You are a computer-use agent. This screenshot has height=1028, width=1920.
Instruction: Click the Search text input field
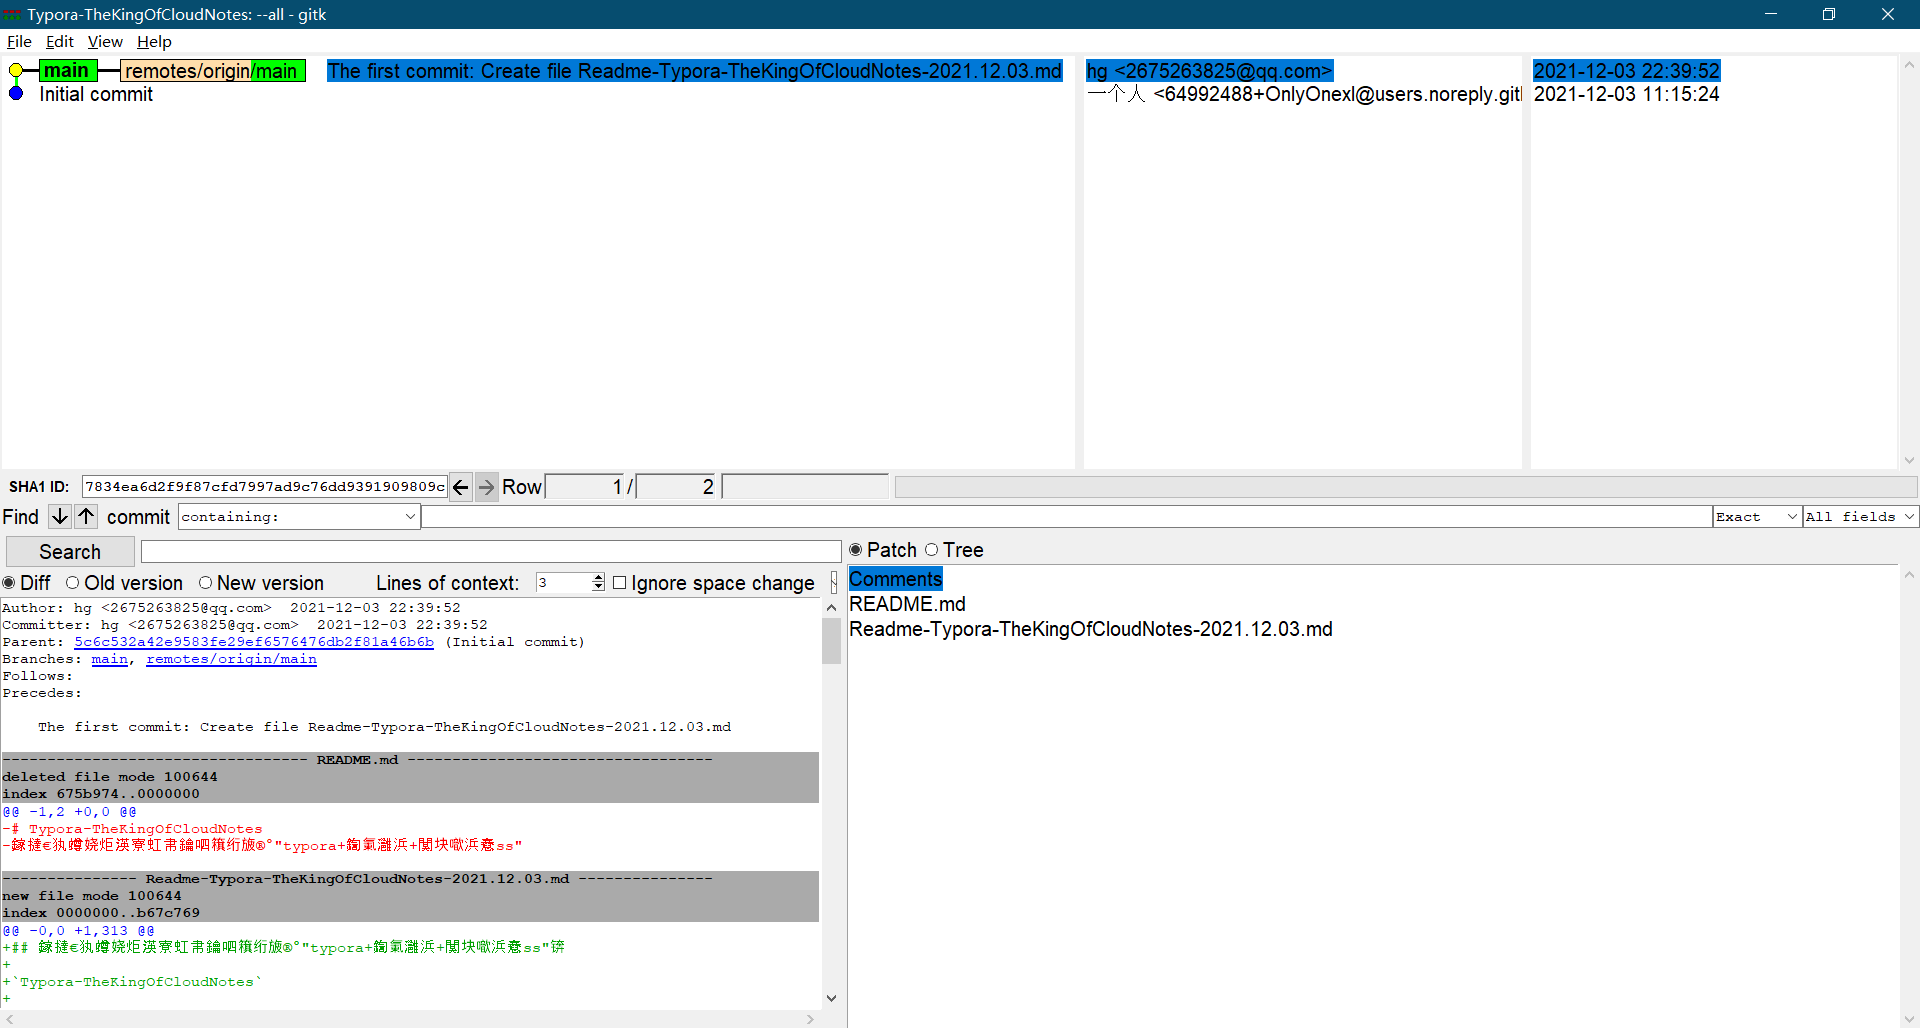(x=490, y=552)
